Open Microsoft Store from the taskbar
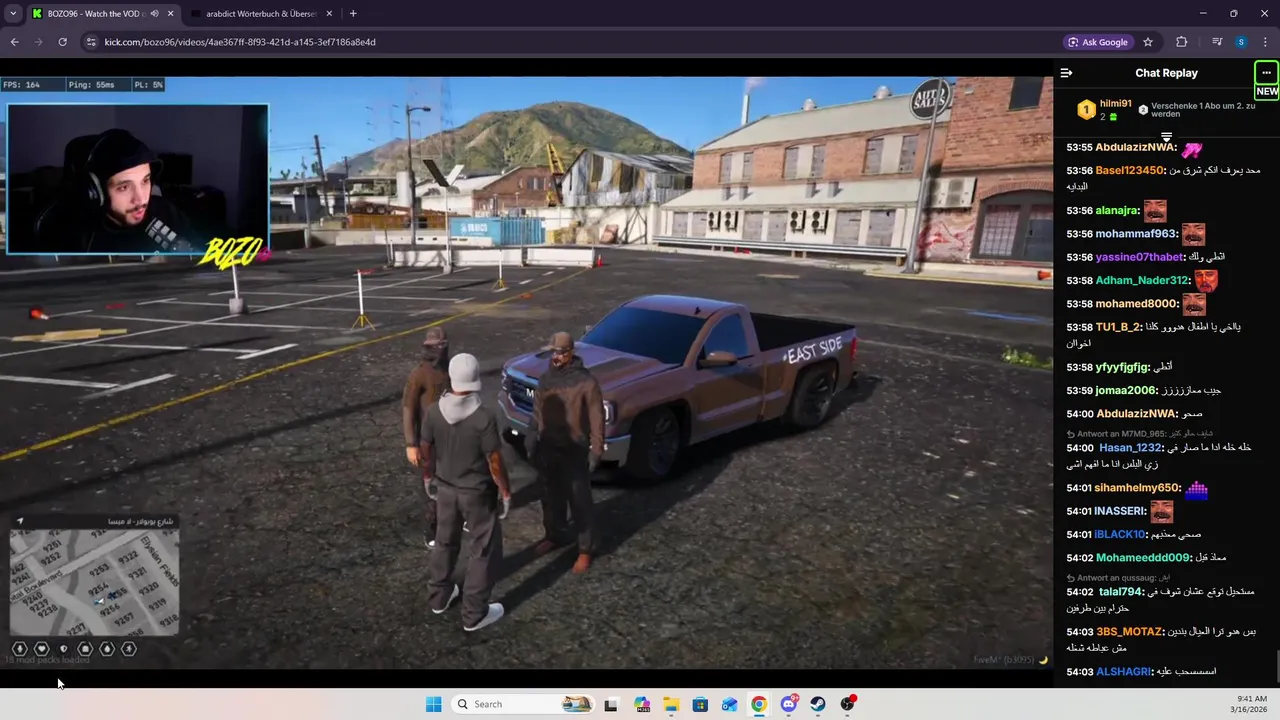This screenshot has height=720, width=1280. 700,704
